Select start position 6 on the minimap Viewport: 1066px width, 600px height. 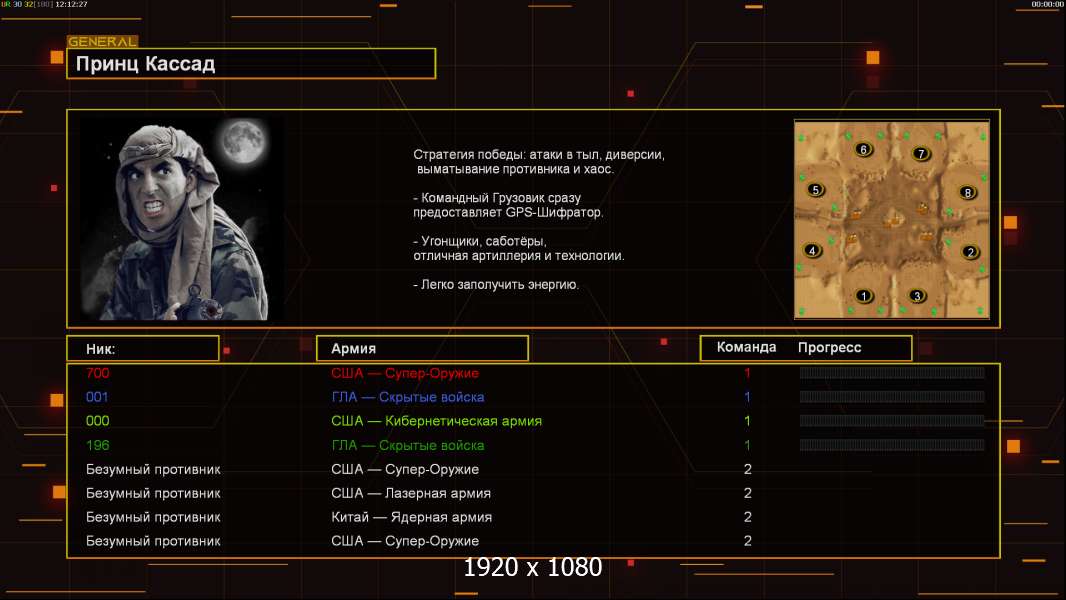click(x=863, y=149)
